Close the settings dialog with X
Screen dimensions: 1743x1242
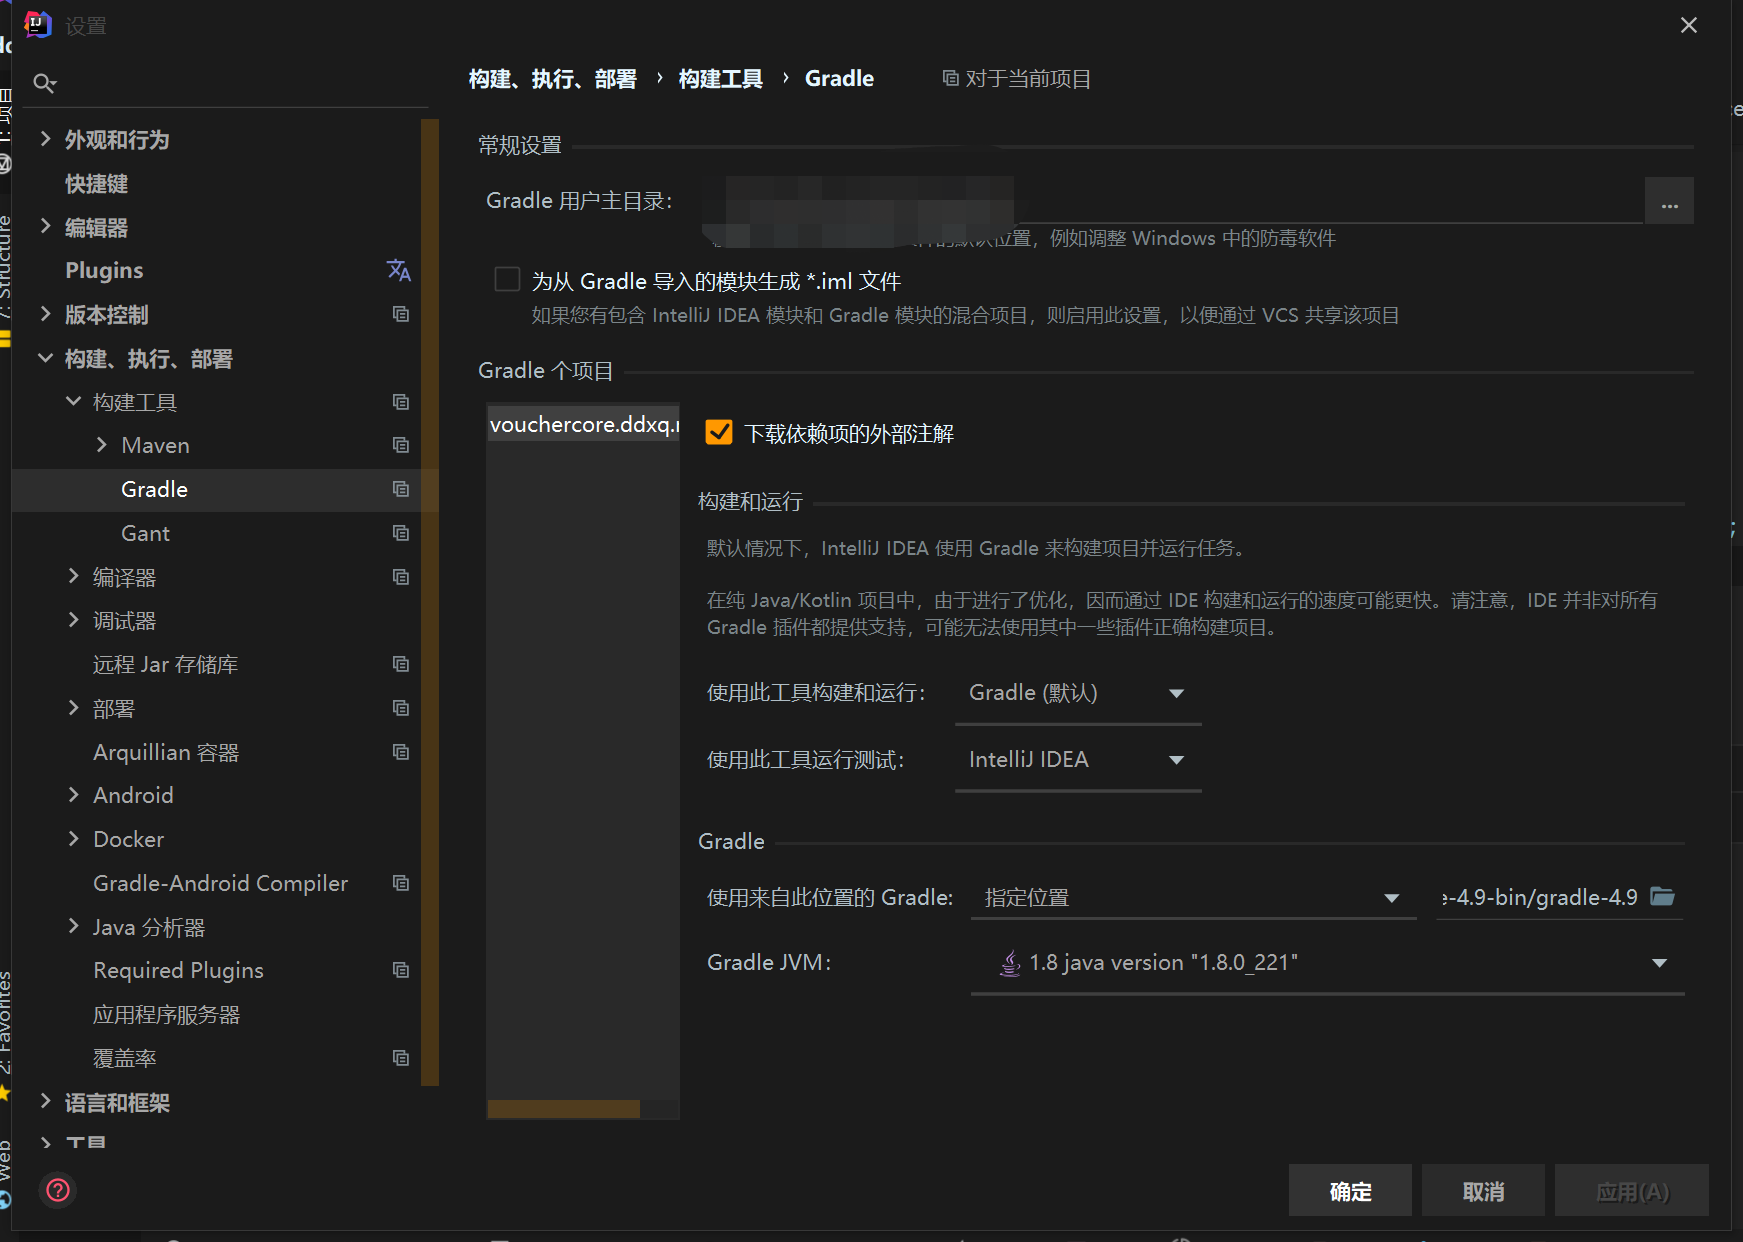point(1689,25)
